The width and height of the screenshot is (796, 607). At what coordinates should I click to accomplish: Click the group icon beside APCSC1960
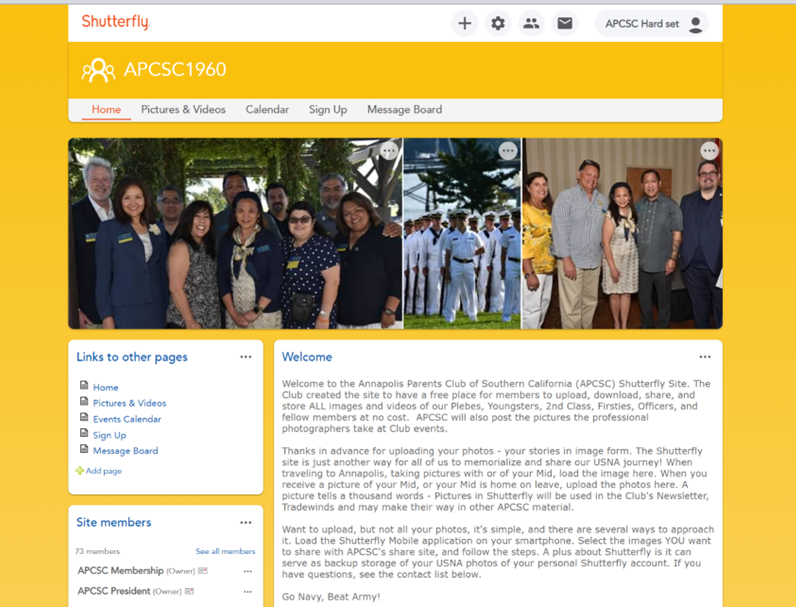pyautogui.click(x=98, y=70)
